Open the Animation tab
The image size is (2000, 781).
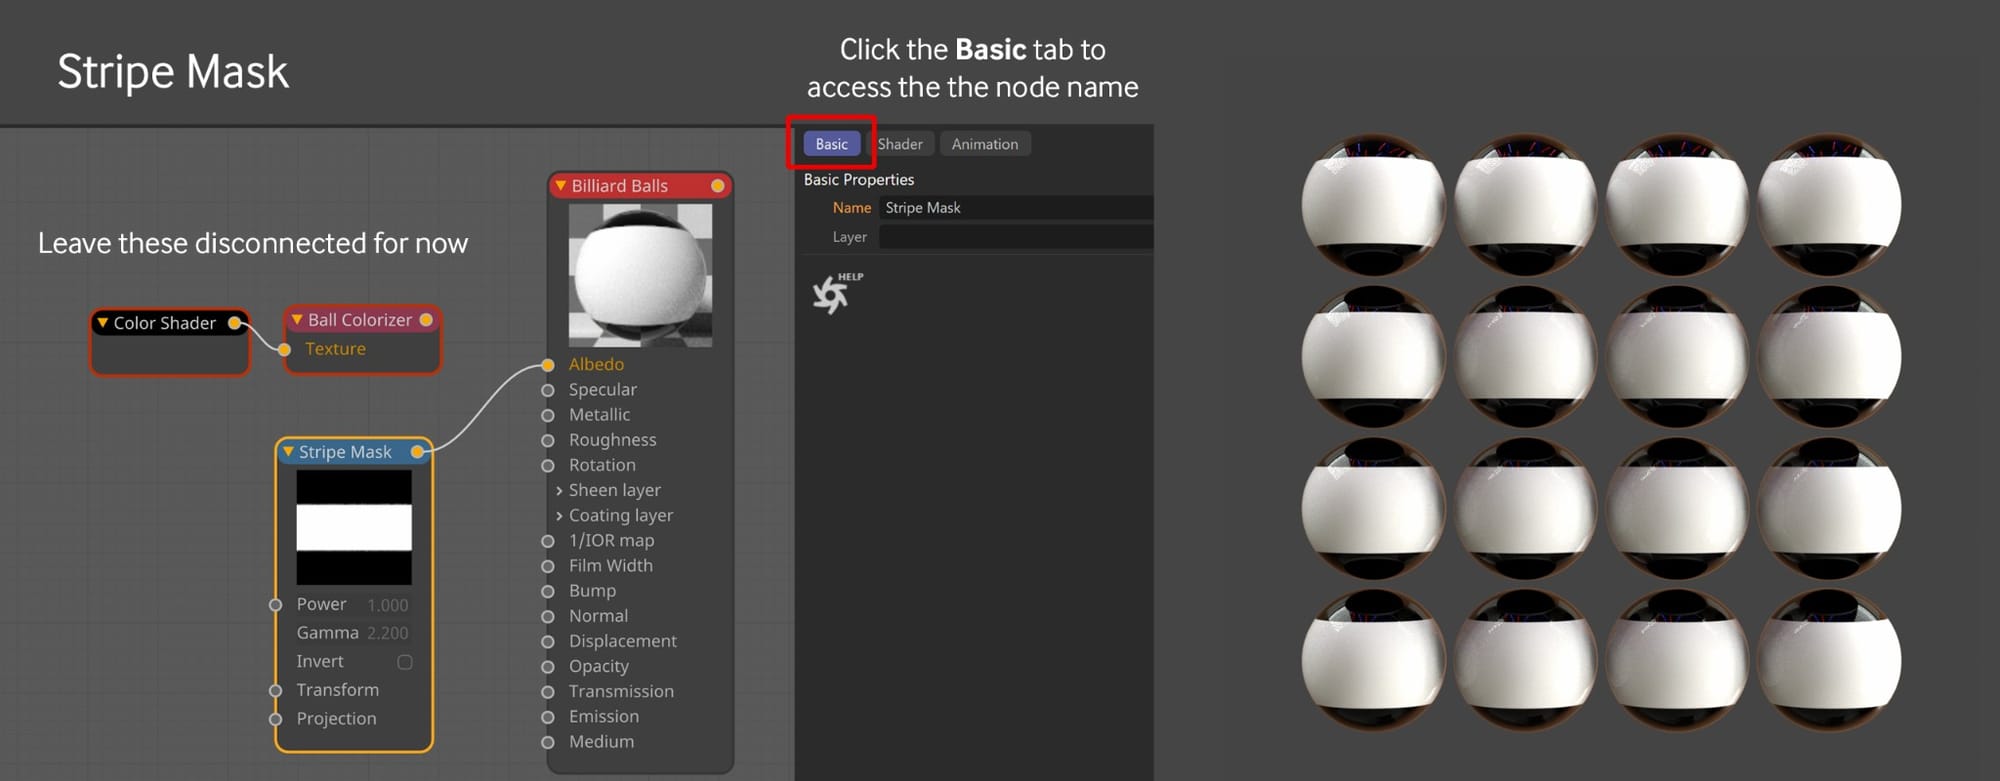point(985,144)
